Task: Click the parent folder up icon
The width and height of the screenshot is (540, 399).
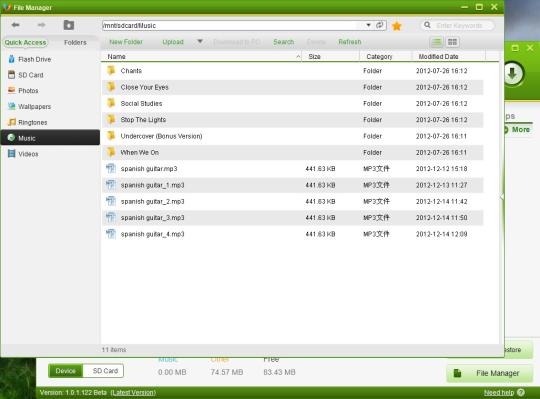Action: [69, 25]
